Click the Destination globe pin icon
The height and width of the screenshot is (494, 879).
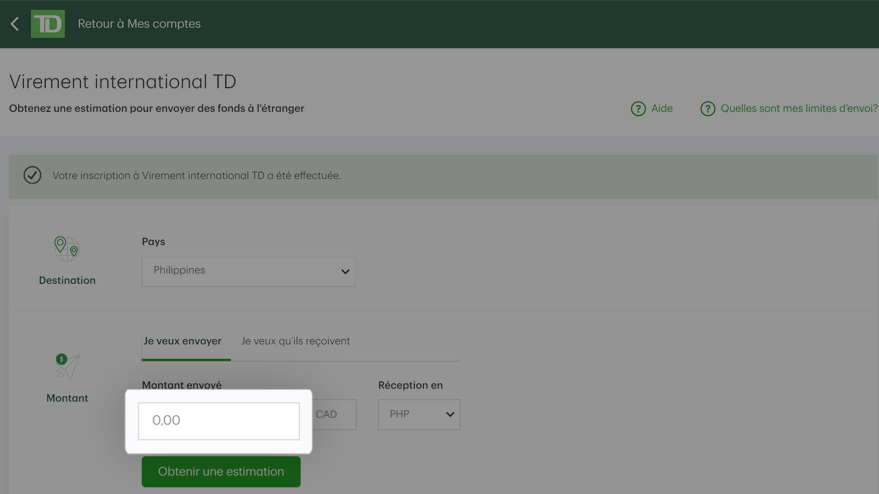(67, 248)
